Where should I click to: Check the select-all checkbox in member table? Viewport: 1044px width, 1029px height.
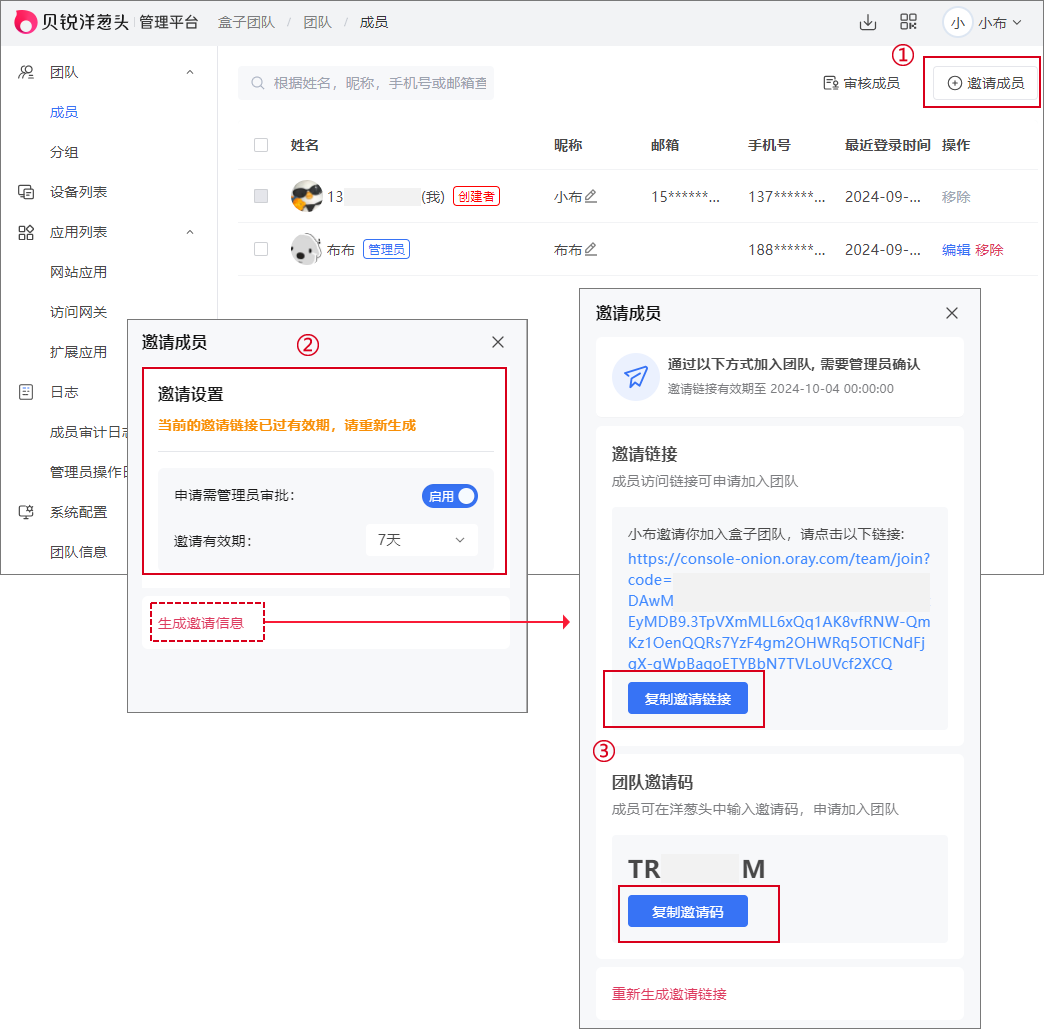261,144
